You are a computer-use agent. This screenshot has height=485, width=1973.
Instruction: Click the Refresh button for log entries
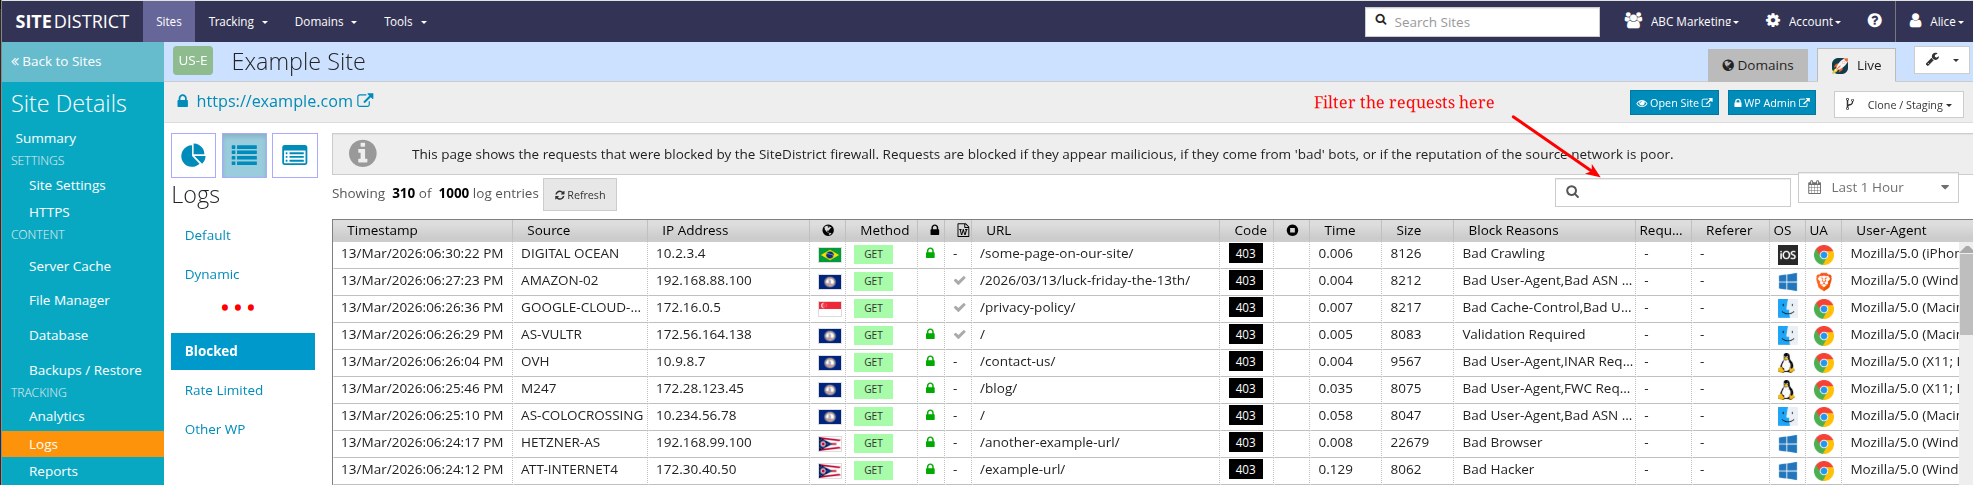580,195
